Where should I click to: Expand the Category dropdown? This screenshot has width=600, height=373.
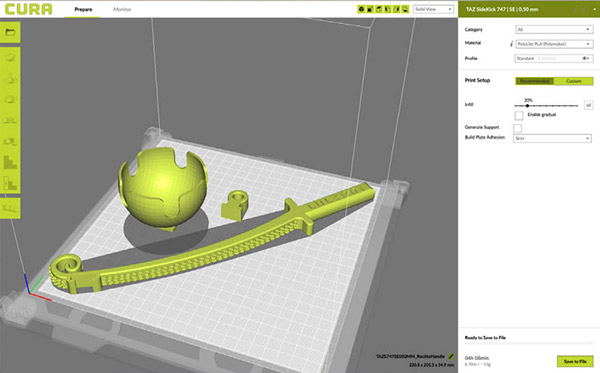click(x=554, y=29)
